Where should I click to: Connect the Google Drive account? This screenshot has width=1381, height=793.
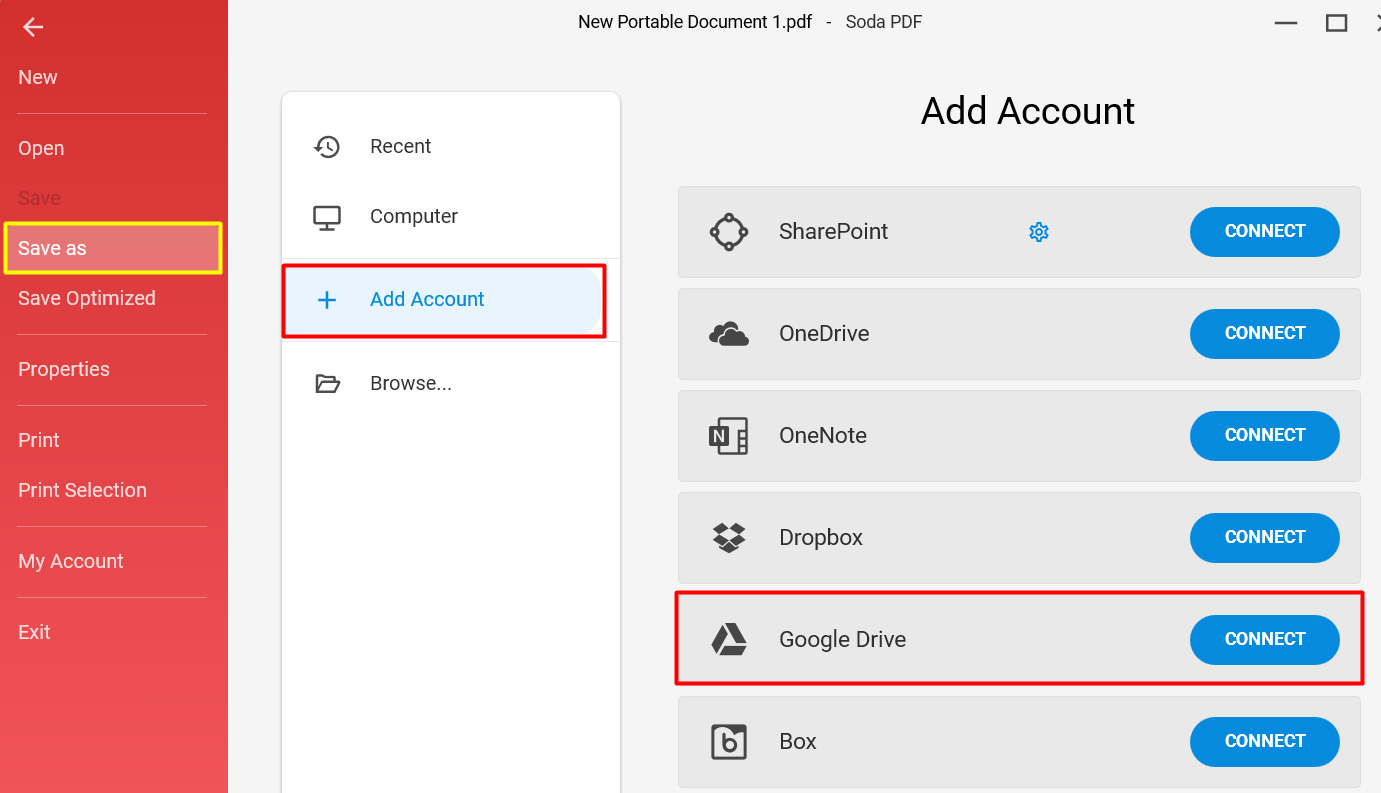(x=1264, y=639)
